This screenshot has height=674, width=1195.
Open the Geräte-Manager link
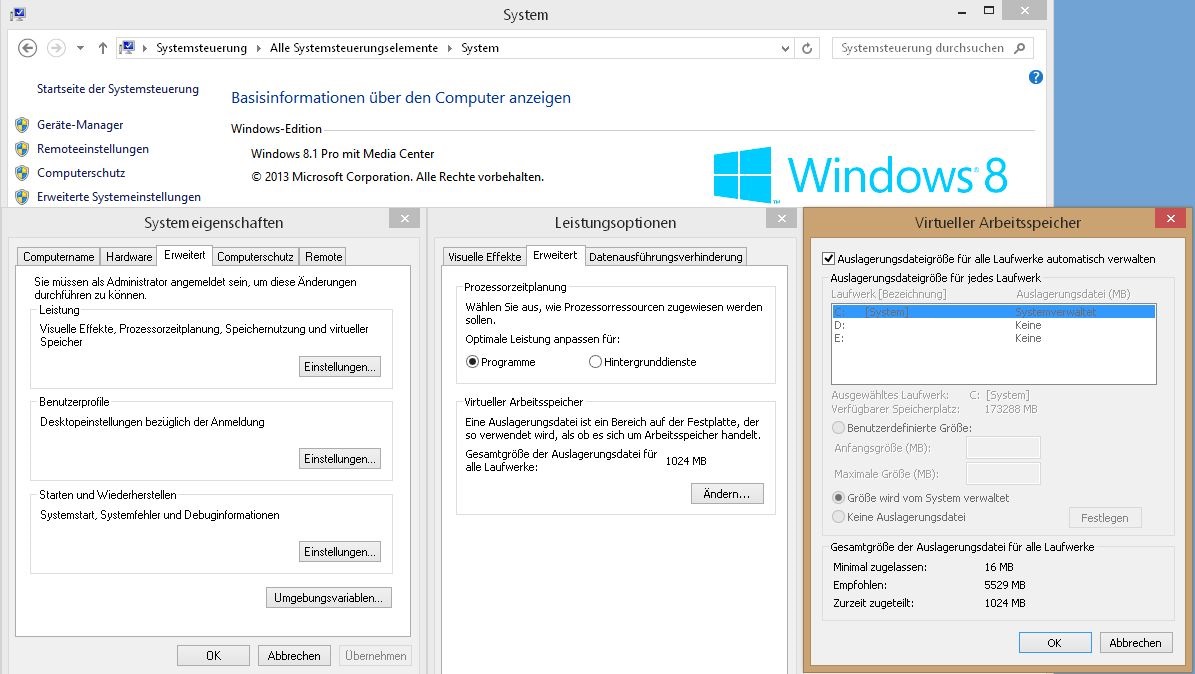pos(80,125)
